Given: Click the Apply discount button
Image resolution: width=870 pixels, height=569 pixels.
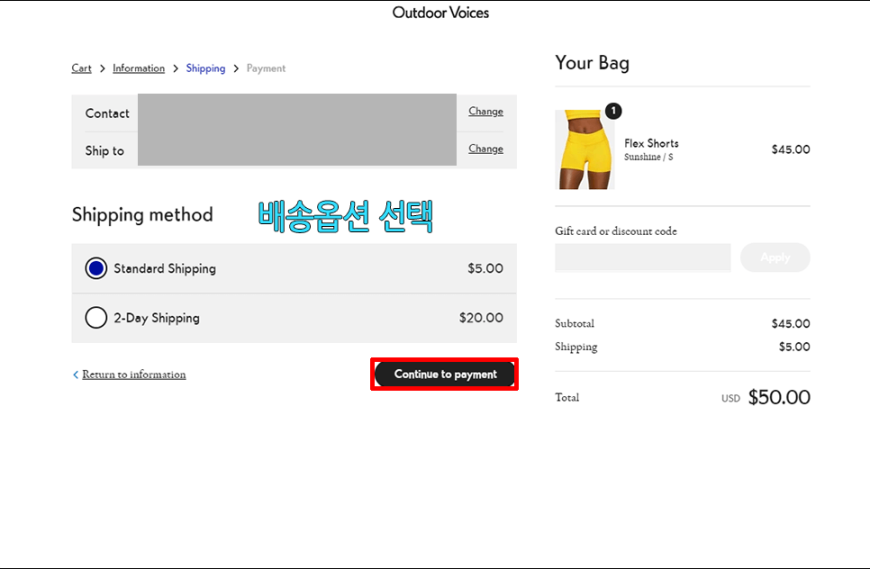Looking at the screenshot, I should [775, 257].
